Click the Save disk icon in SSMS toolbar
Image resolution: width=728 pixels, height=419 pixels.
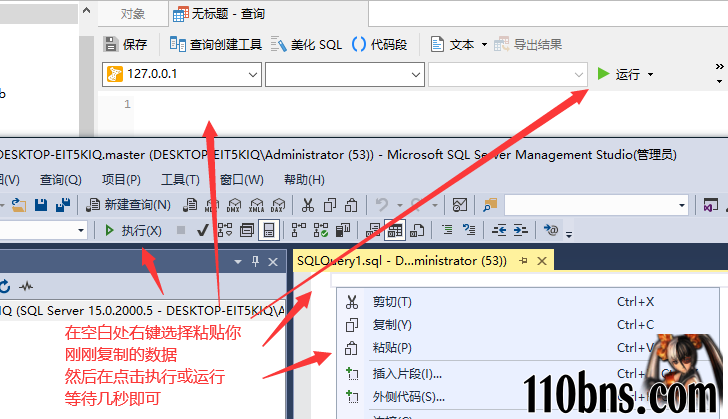[x=41, y=205]
